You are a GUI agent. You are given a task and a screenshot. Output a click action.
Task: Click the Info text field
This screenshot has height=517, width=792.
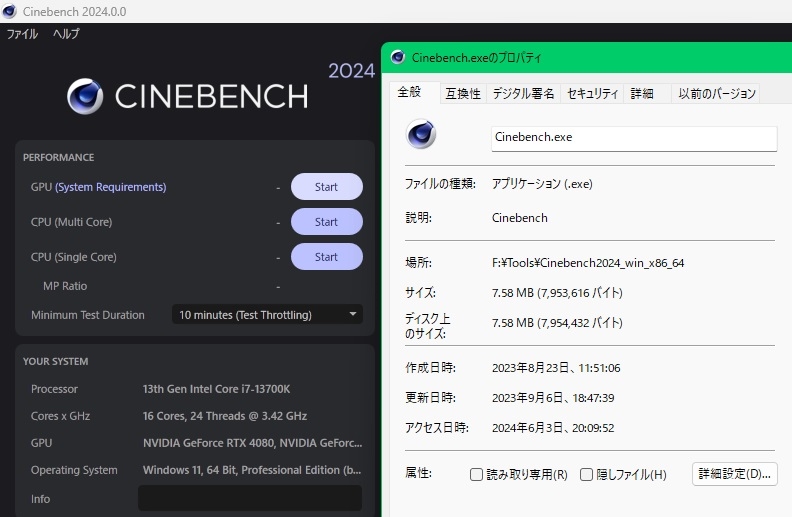250,498
